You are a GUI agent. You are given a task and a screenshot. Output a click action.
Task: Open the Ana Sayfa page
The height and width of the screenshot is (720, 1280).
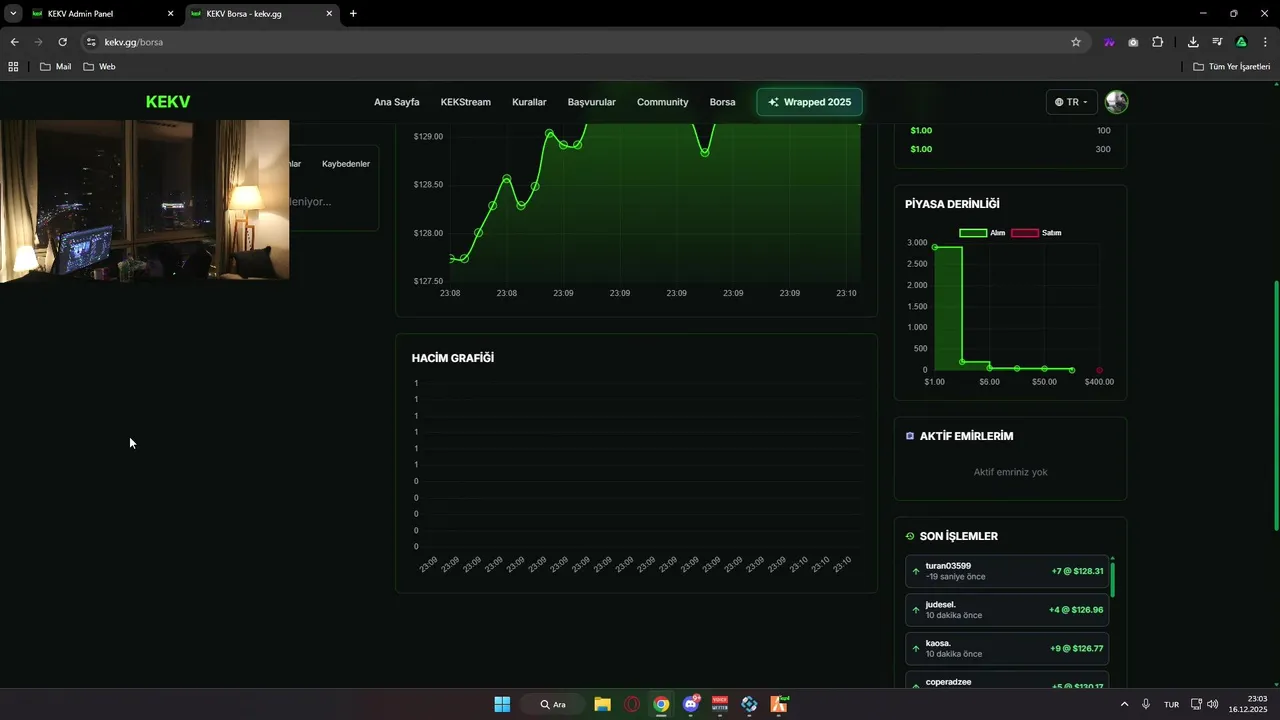397,102
